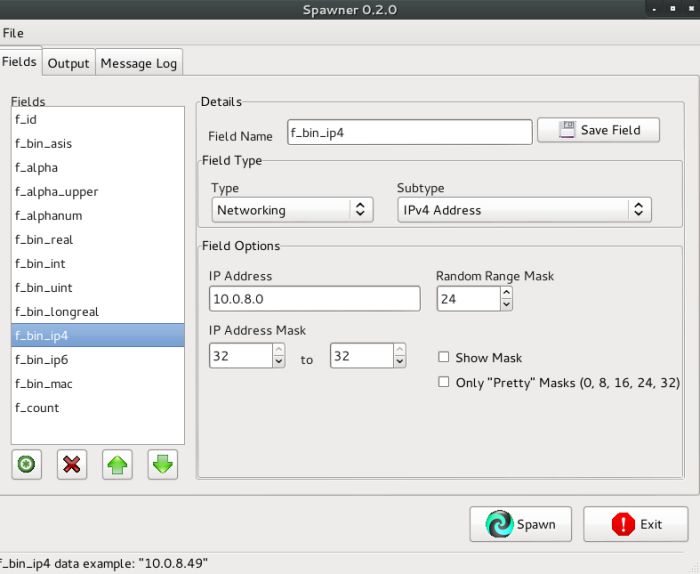Select f_alpha in the fields list
Image resolution: width=700 pixels, height=574 pixels.
click(x=98, y=168)
